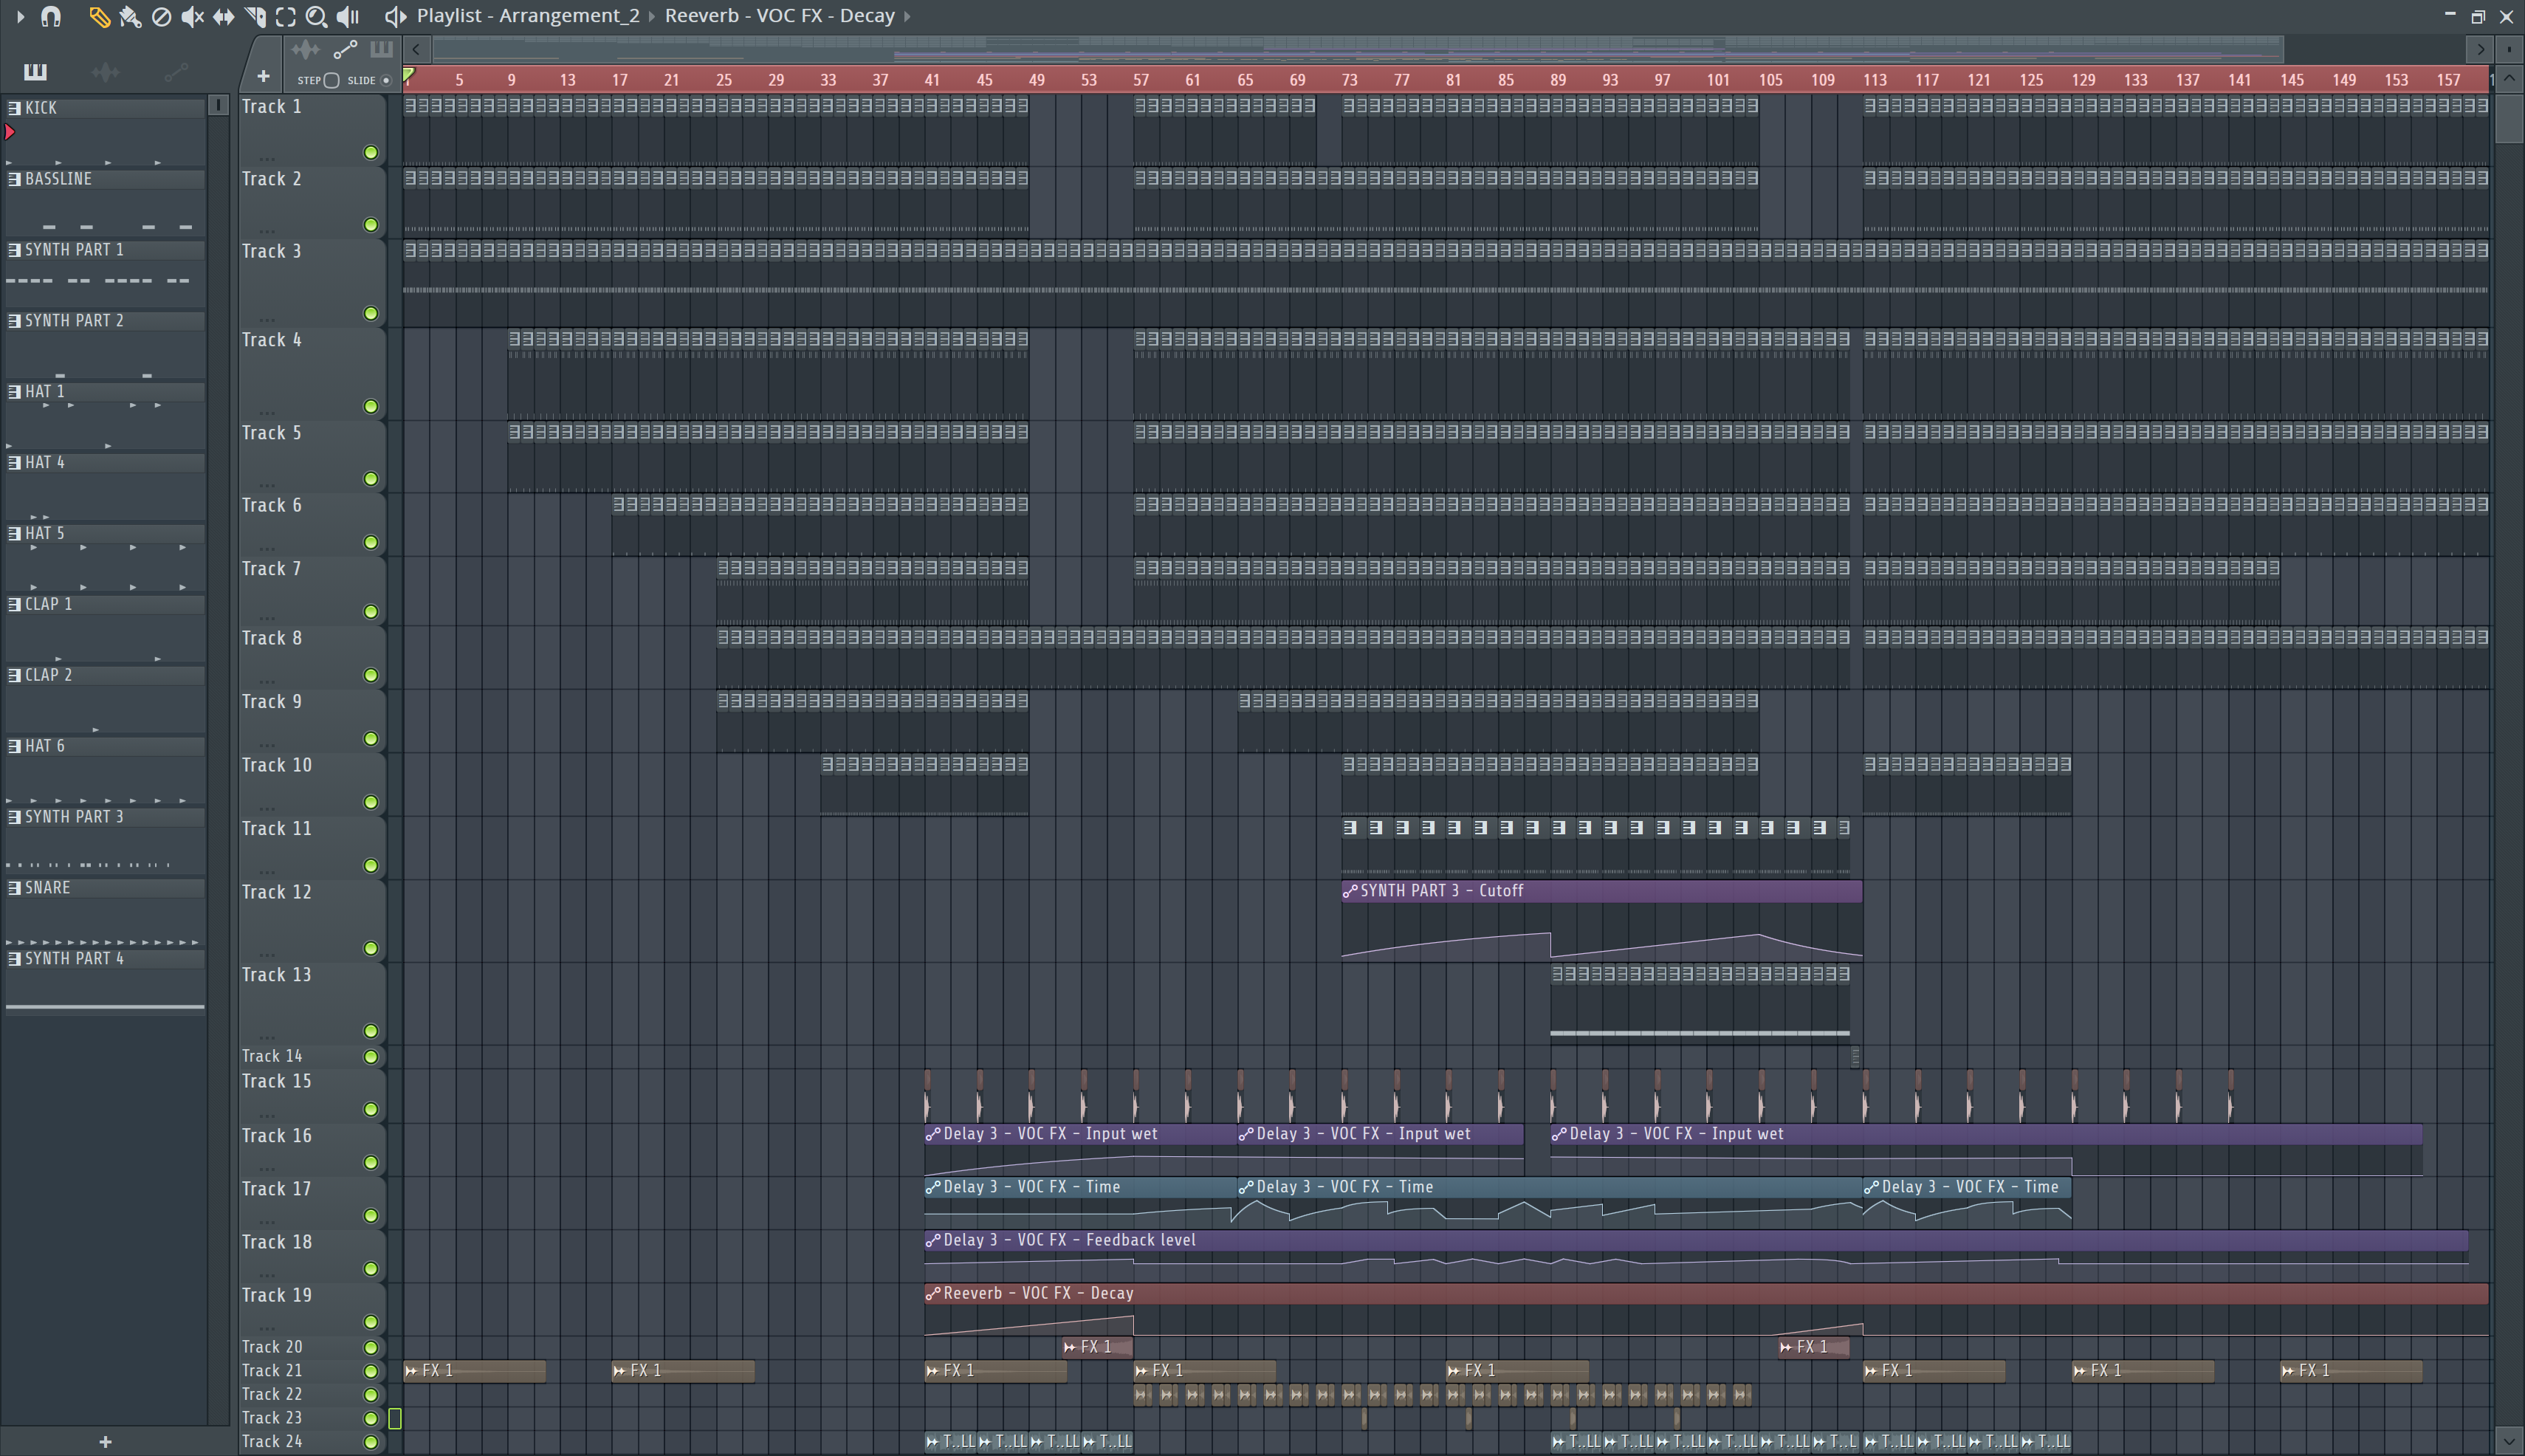Click the Track 24 name label
The height and width of the screenshot is (1456, 2525).
(x=272, y=1442)
